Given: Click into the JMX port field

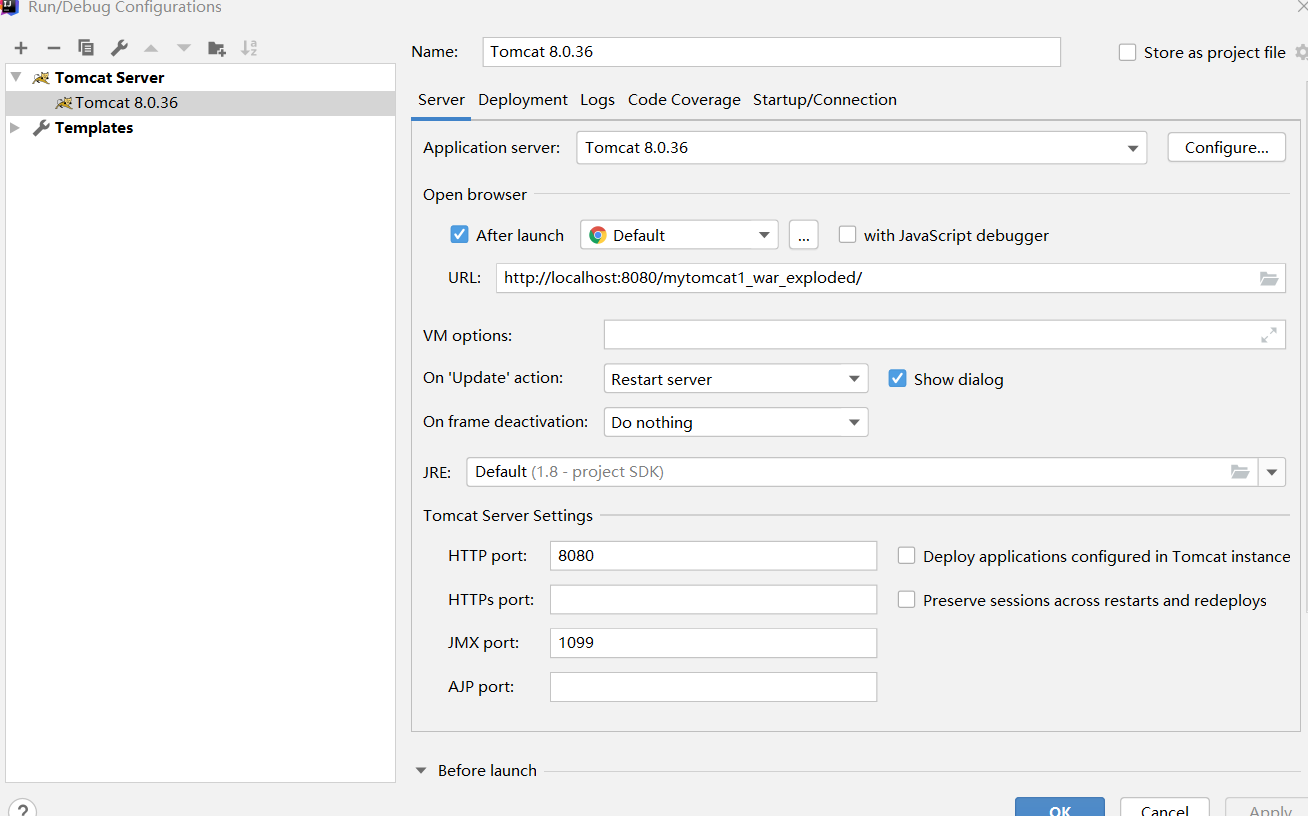Looking at the screenshot, I should [x=713, y=643].
